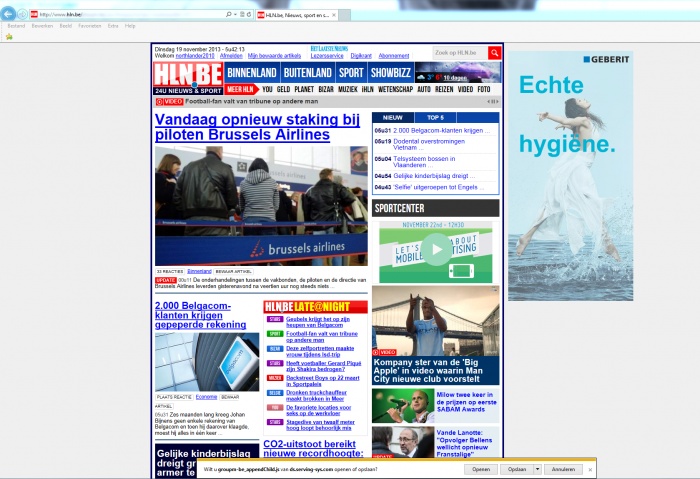The height and width of the screenshot is (479, 700).
Task: Close the HLN.be browser tab
Action: pos(334,15)
